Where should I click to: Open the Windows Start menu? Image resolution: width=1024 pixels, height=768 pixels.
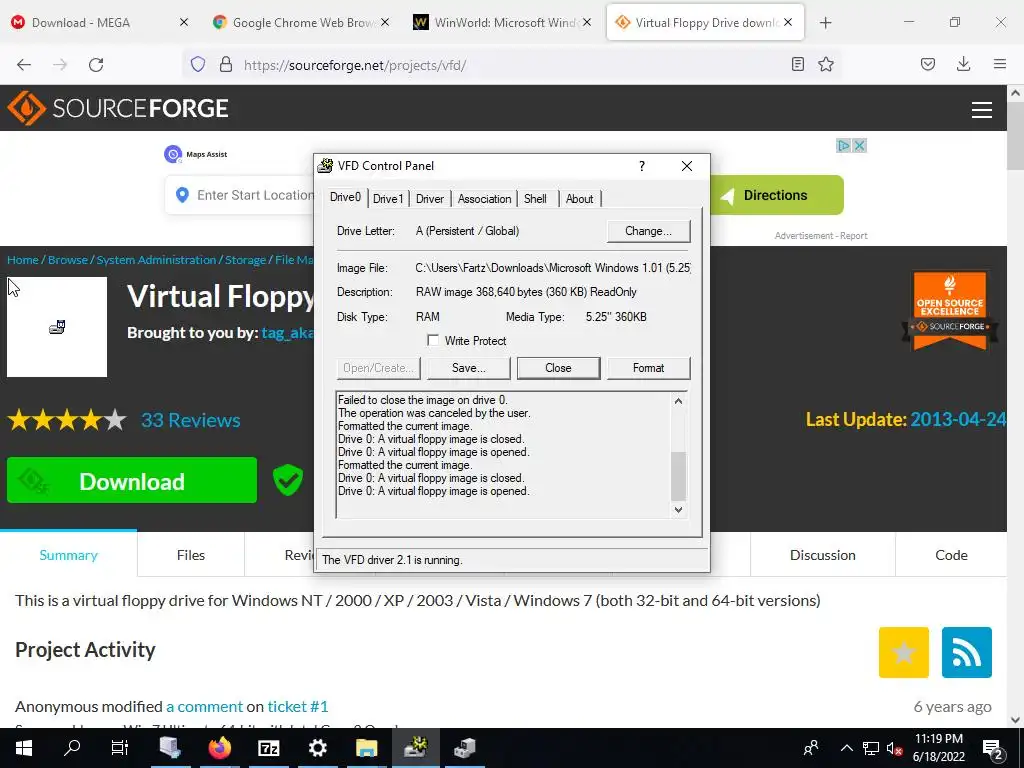[x=24, y=748]
